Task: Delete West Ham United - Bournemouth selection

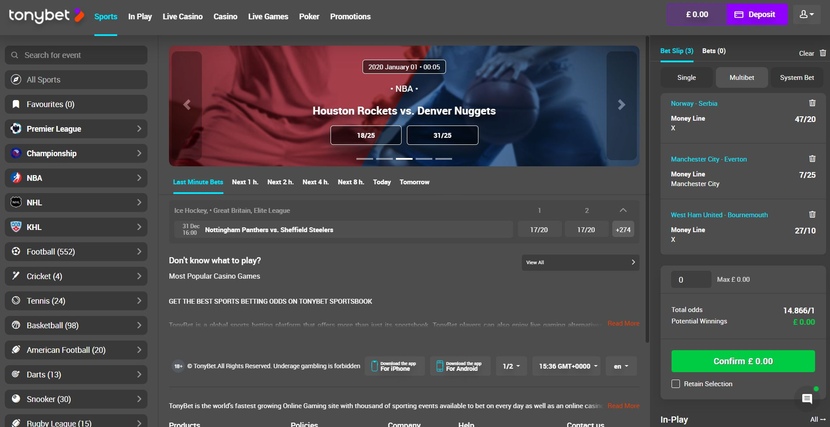Action: point(812,214)
